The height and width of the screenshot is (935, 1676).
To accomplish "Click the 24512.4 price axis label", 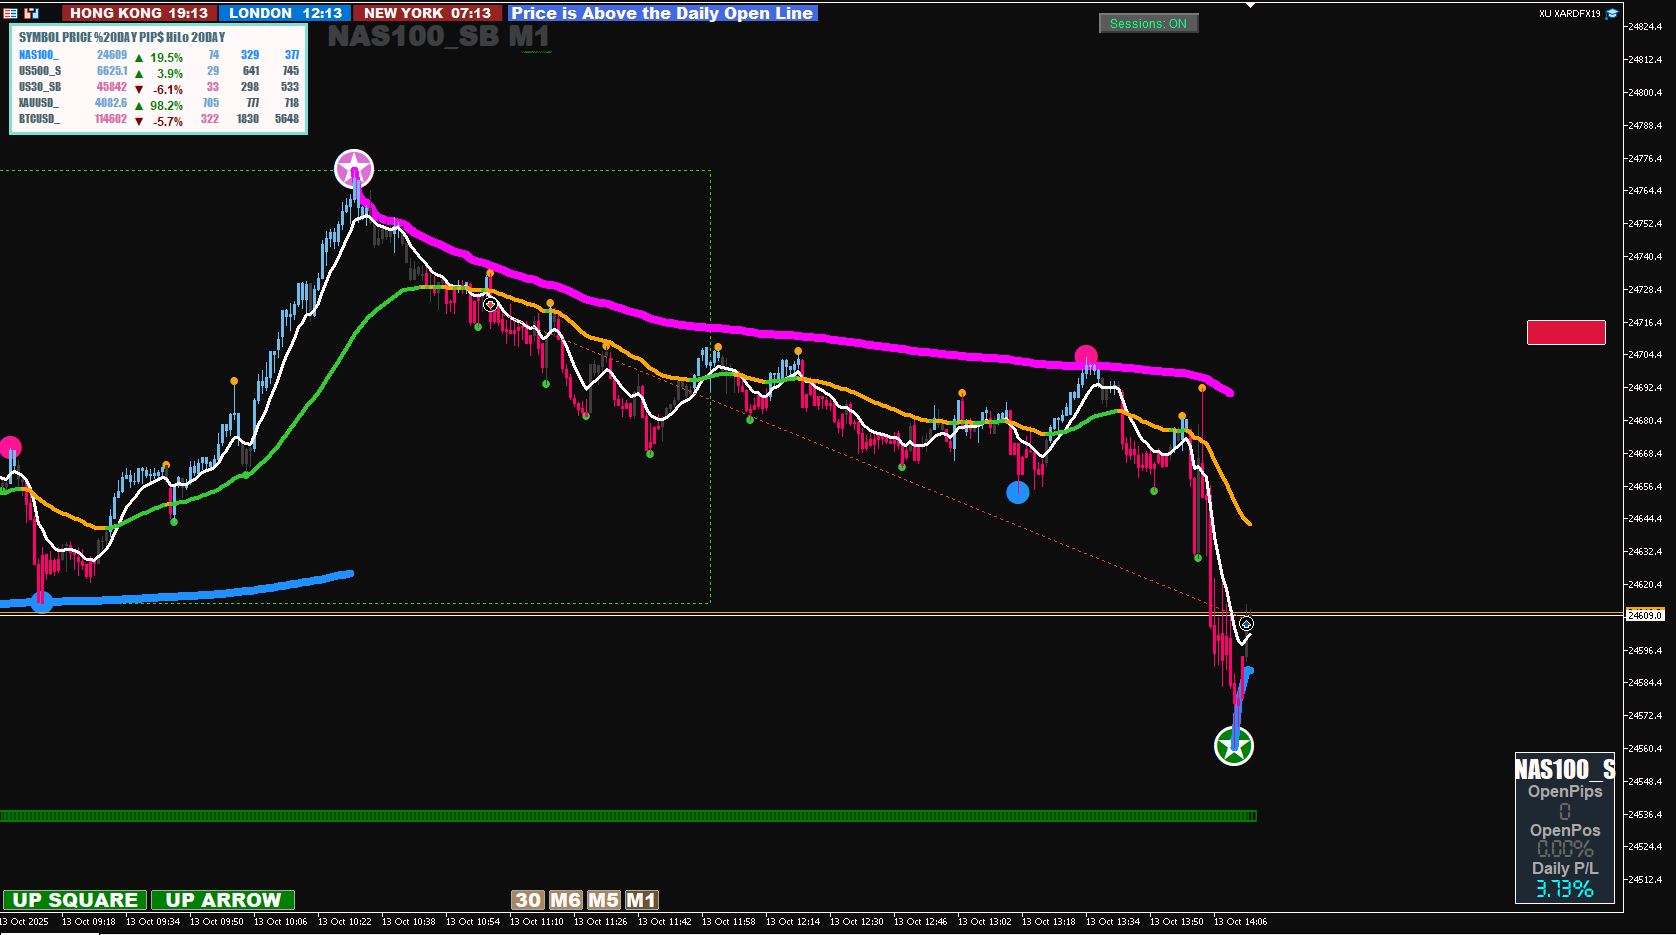I will point(1645,879).
